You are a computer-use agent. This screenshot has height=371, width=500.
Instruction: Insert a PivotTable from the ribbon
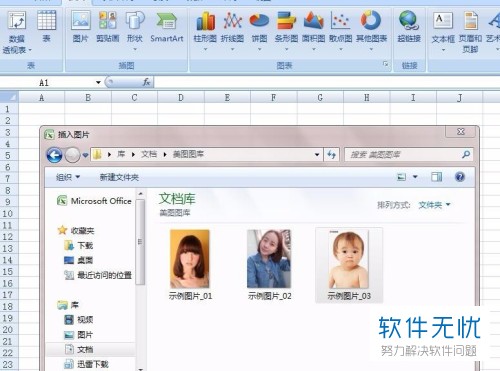[17, 32]
